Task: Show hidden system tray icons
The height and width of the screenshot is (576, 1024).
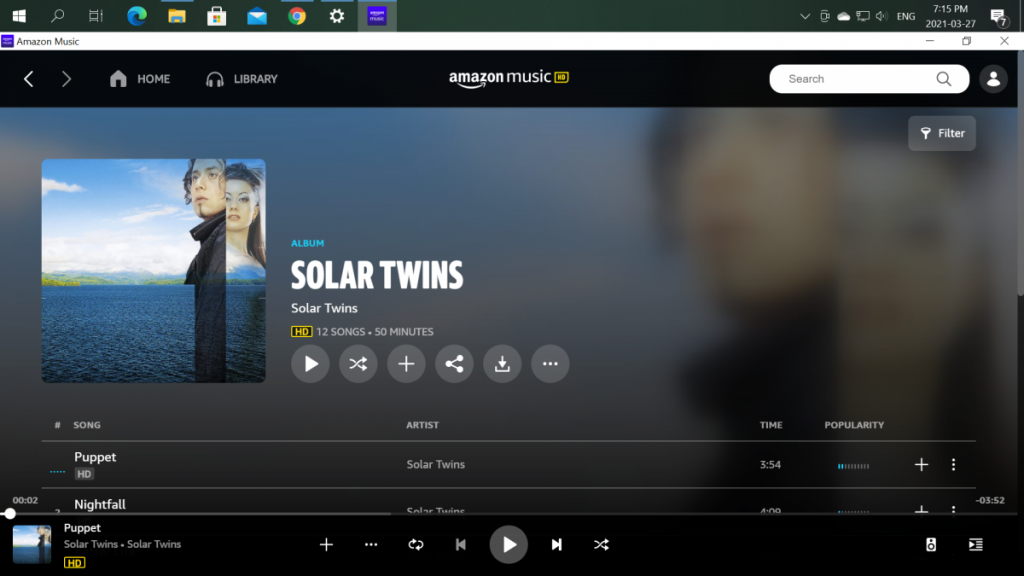Action: click(805, 16)
